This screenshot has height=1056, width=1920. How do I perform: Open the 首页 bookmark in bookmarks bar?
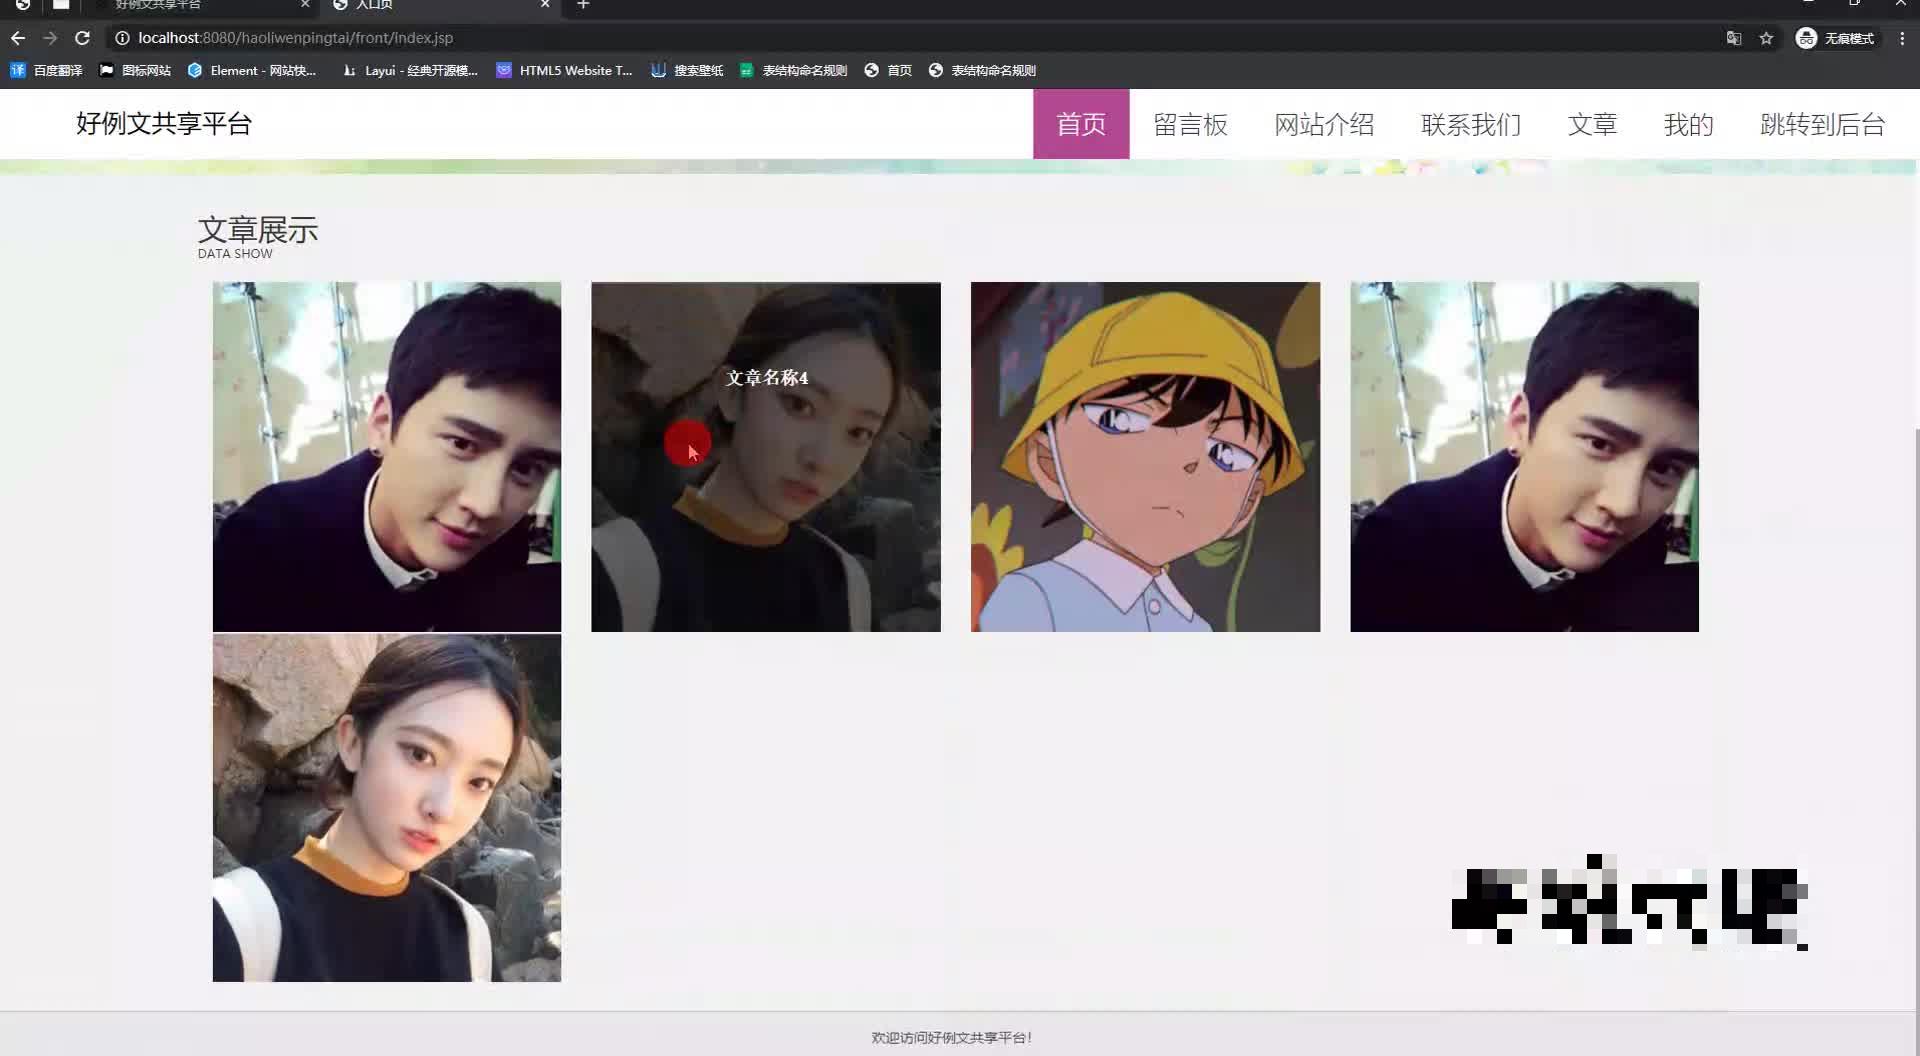[x=888, y=70]
